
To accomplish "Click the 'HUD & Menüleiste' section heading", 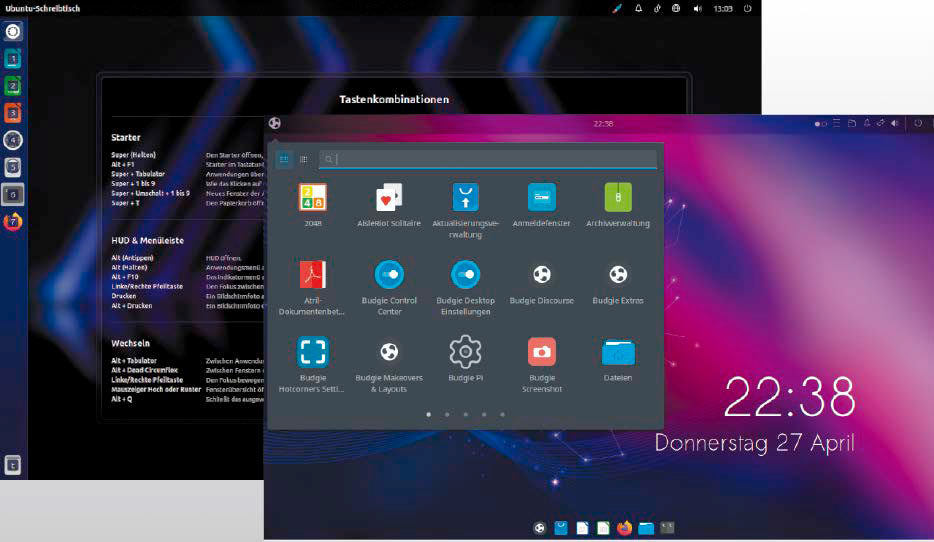I will pos(147,241).
